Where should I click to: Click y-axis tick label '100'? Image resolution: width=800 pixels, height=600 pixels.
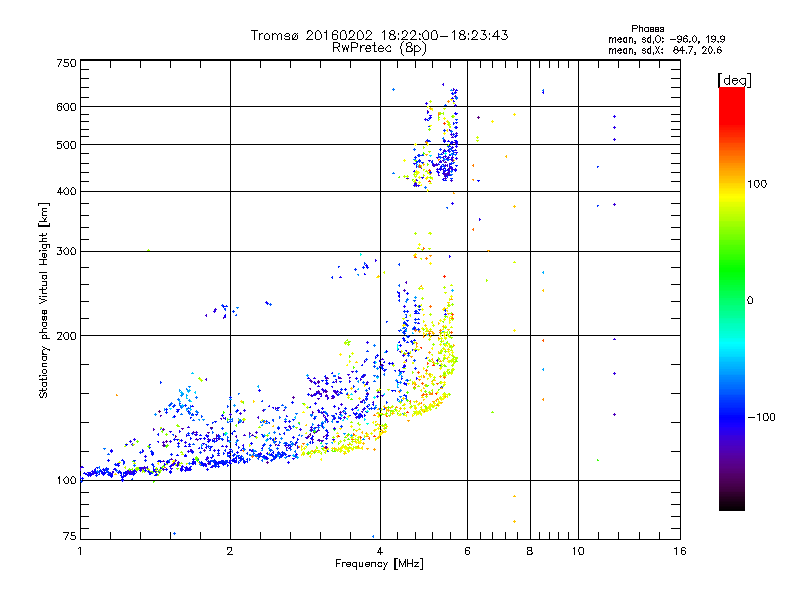pyautogui.click(x=66, y=481)
